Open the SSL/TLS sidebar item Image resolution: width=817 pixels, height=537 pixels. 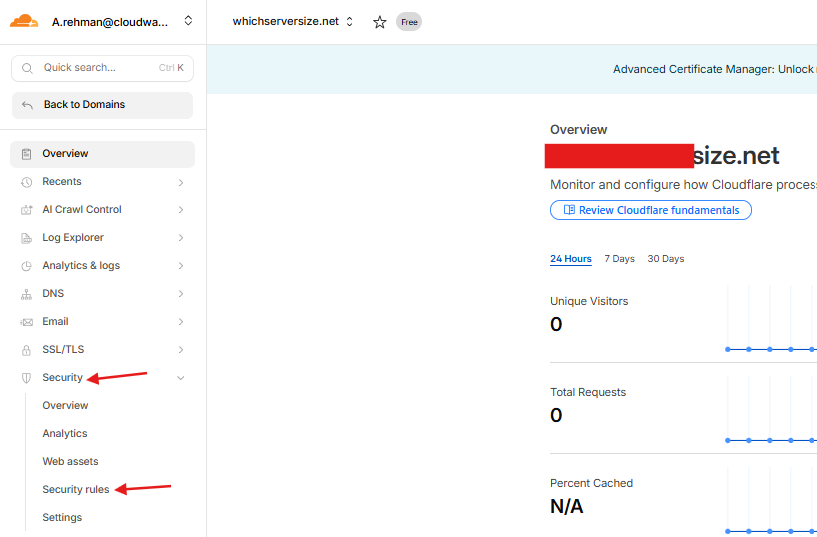click(102, 349)
